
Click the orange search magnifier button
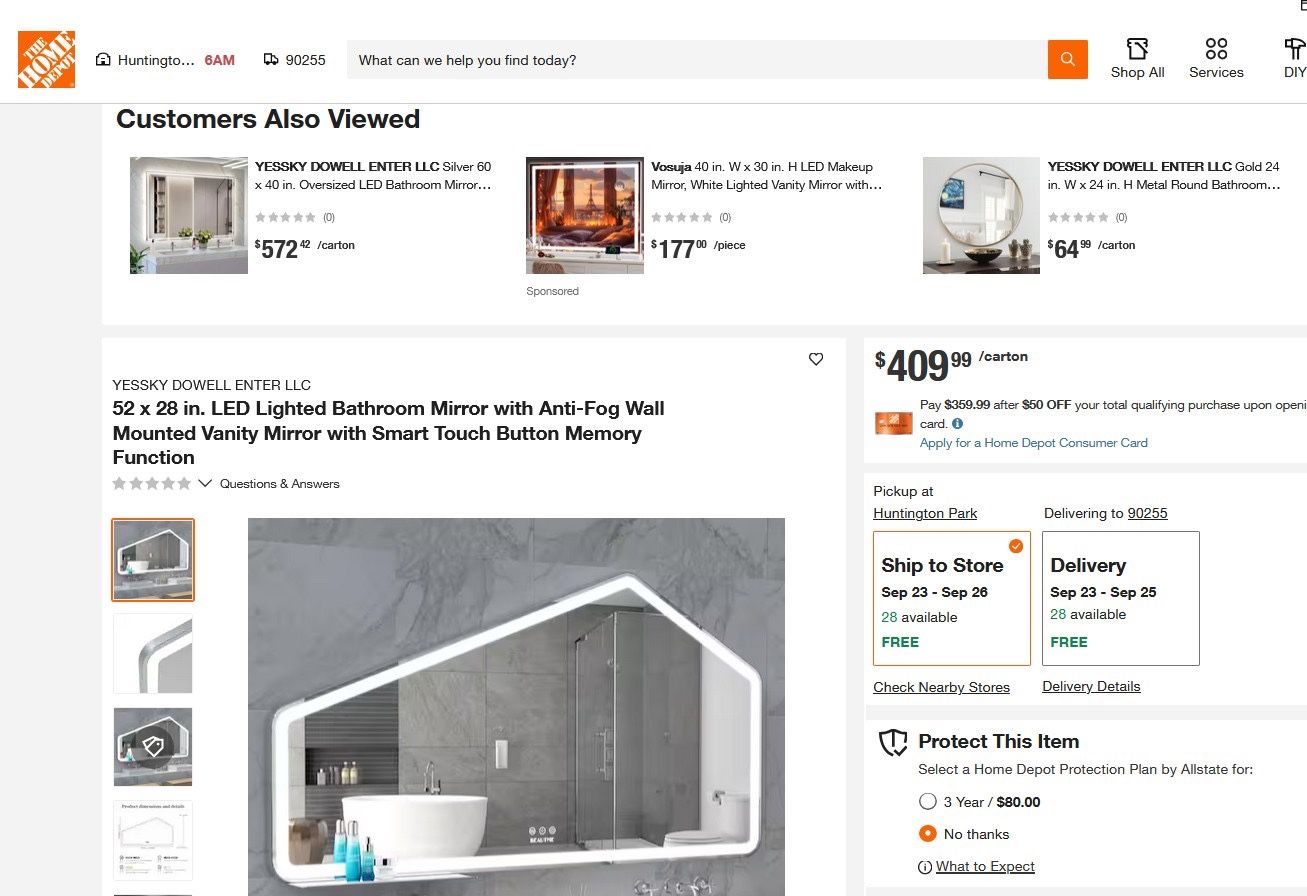(1067, 60)
